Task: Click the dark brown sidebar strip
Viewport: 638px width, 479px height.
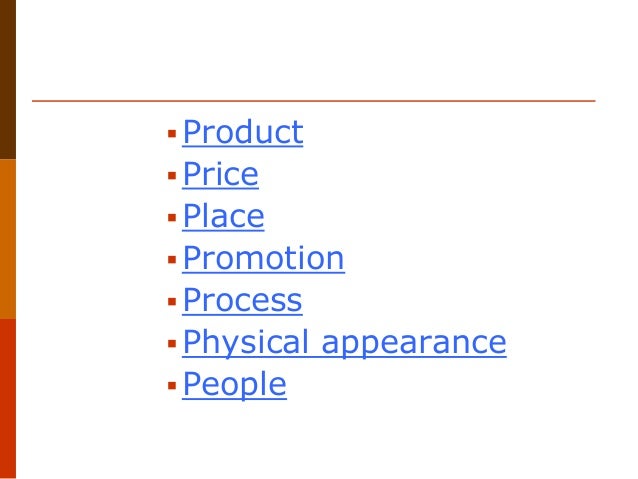Action: (7, 80)
